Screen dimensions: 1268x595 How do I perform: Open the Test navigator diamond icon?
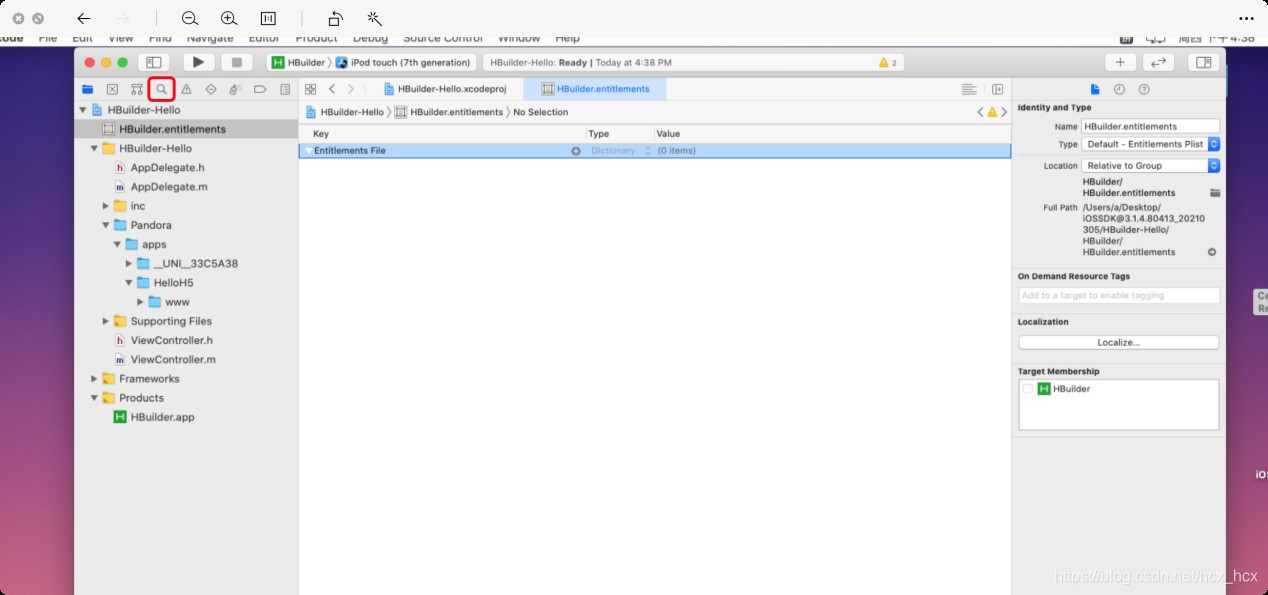click(211, 89)
